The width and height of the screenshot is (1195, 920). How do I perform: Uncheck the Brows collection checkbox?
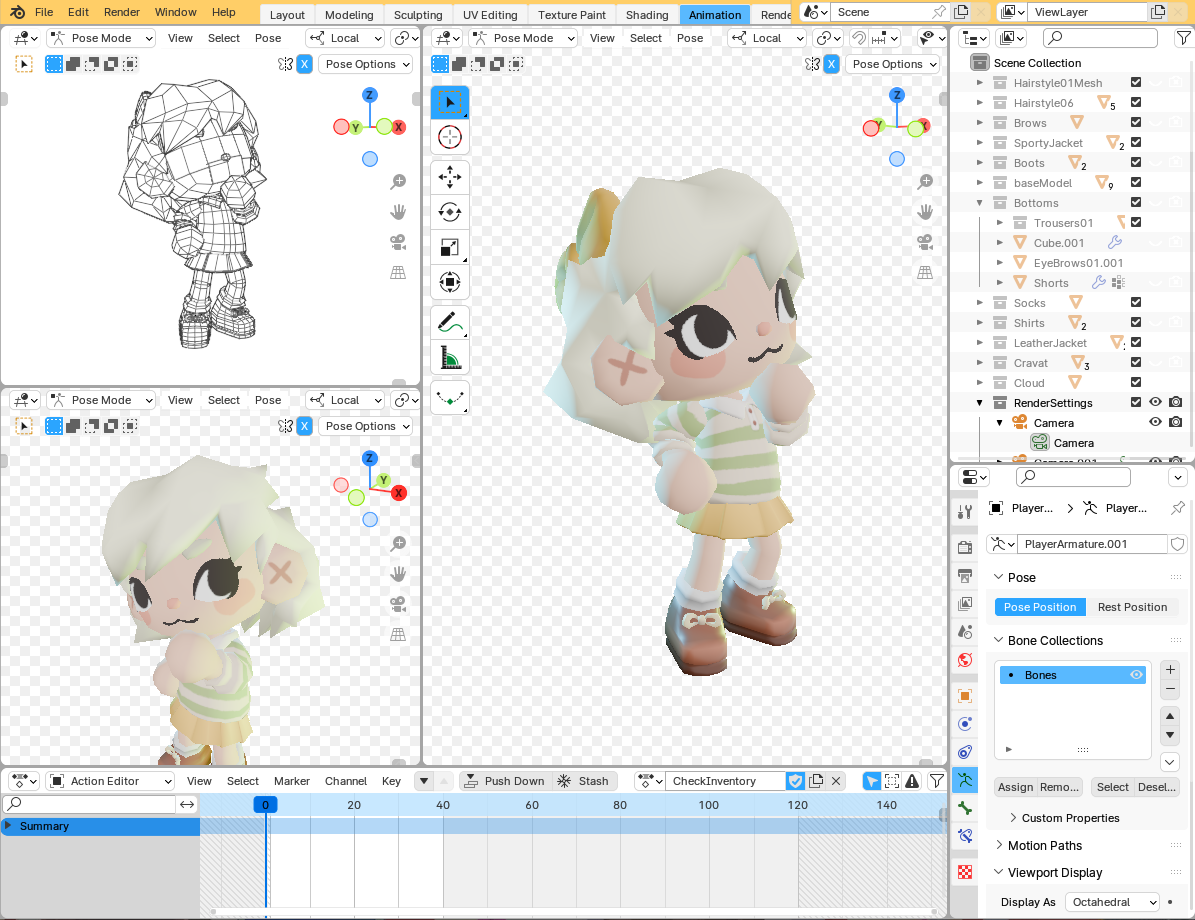[x=1136, y=122]
